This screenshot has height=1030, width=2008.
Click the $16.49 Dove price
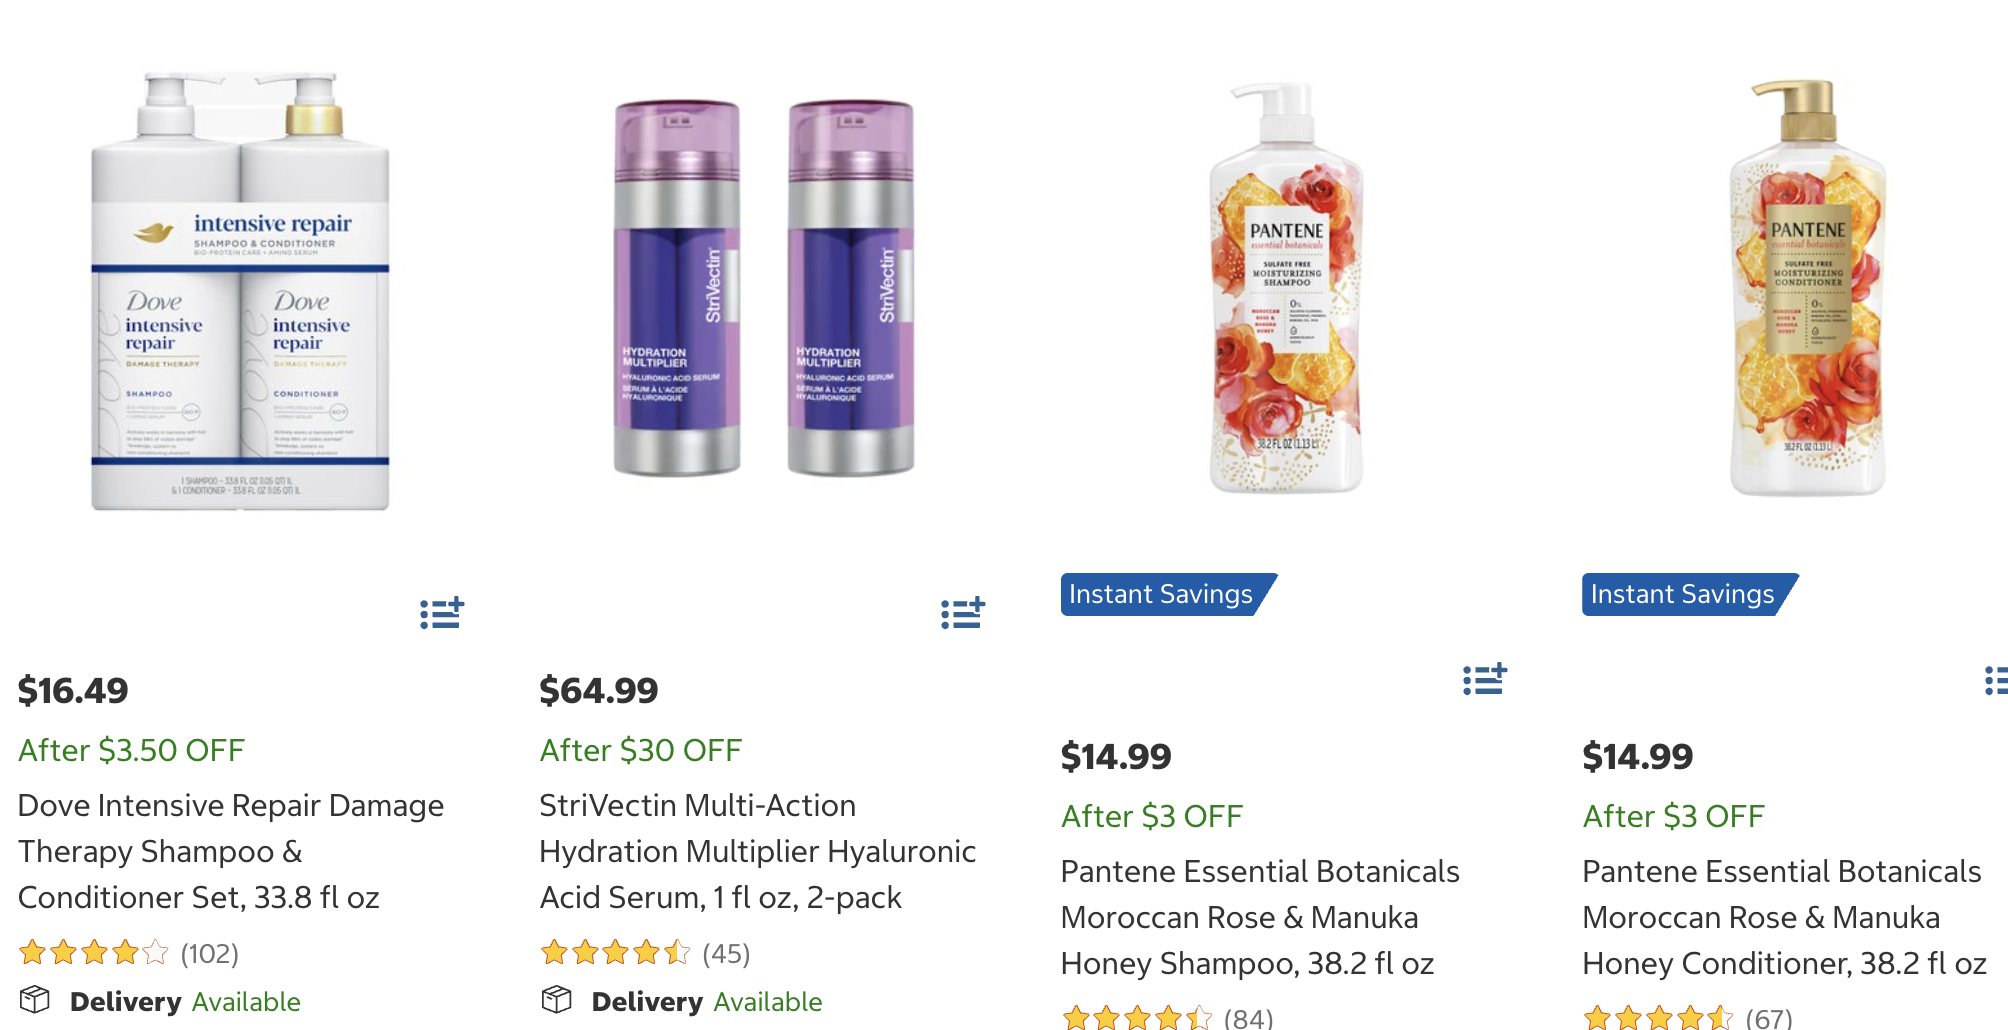(x=74, y=690)
